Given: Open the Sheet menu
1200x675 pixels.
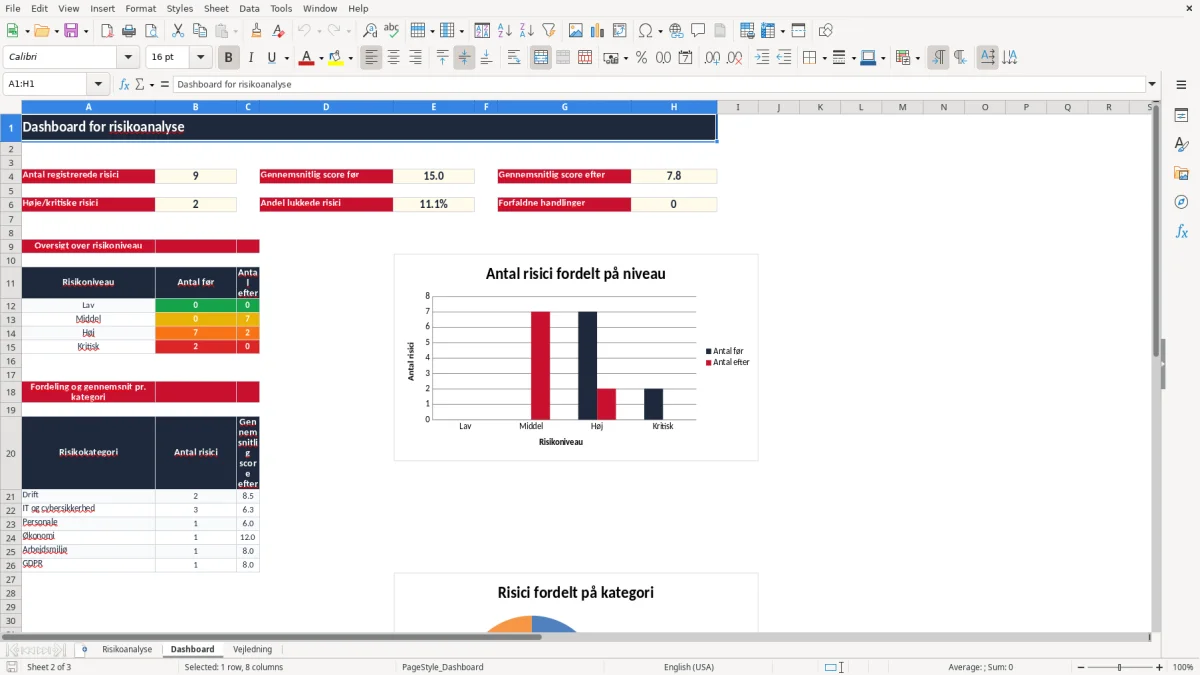Looking at the screenshot, I should pyautogui.click(x=216, y=8).
